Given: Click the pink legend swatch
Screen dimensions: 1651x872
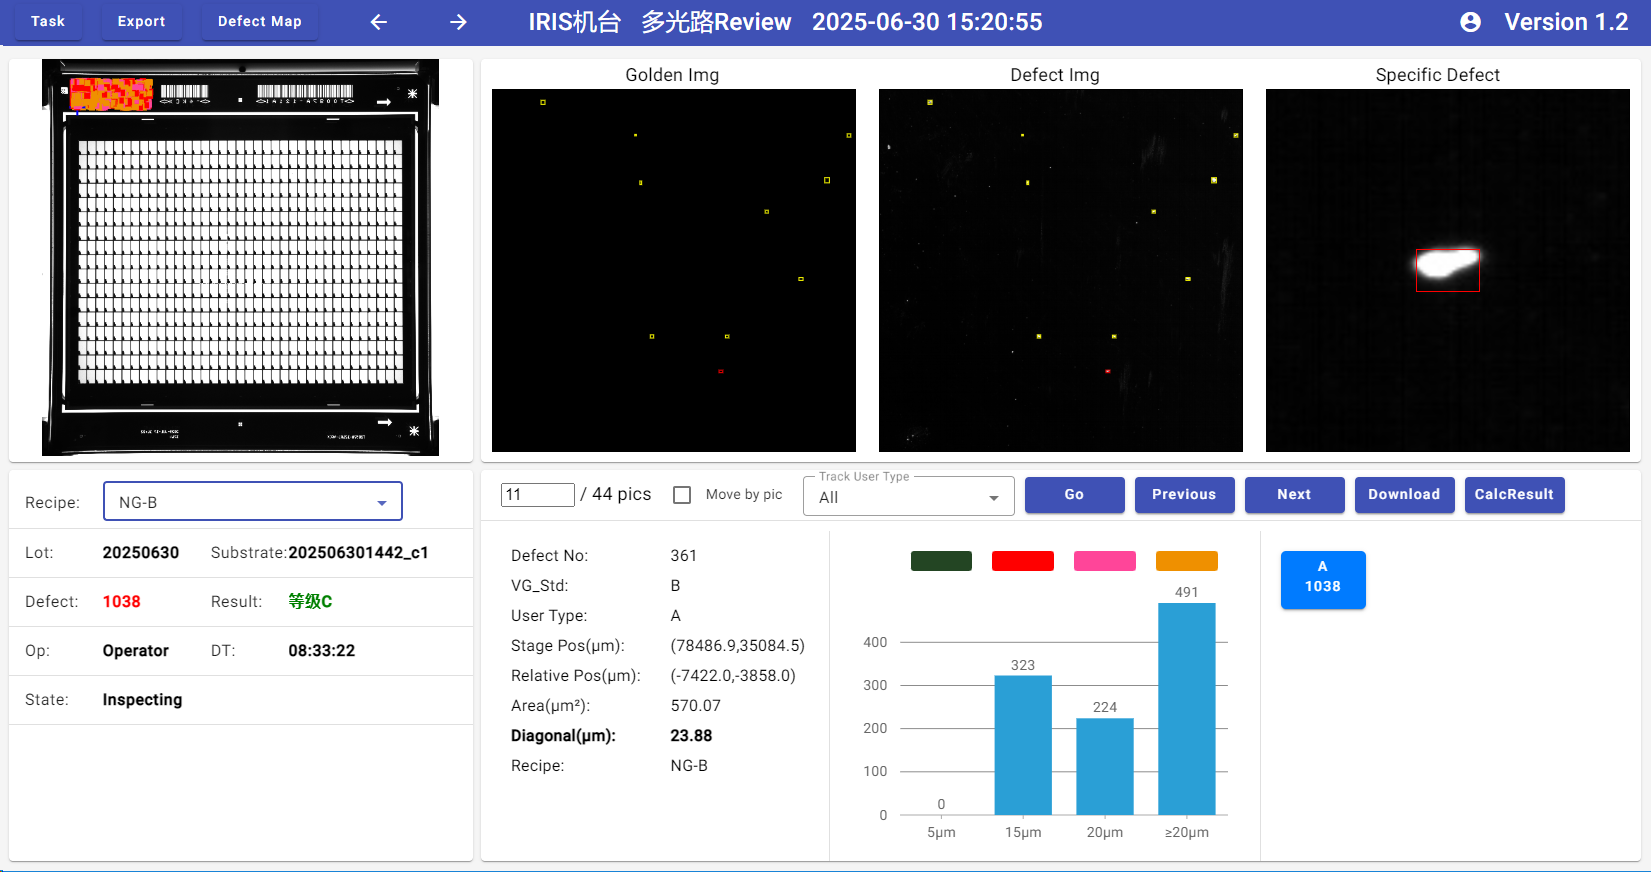Looking at the screenshot, I should [1105, 561].
